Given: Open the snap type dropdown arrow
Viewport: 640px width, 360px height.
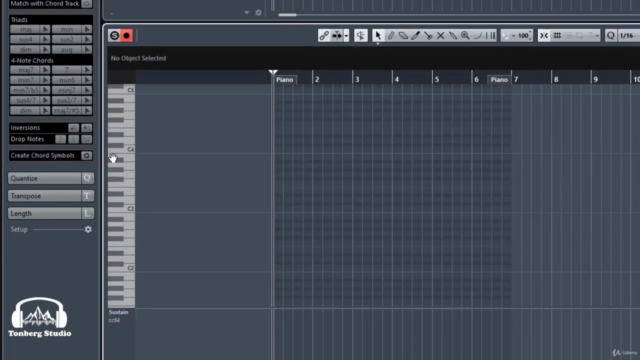Looking at the screenshot, I should coord(597,36).
